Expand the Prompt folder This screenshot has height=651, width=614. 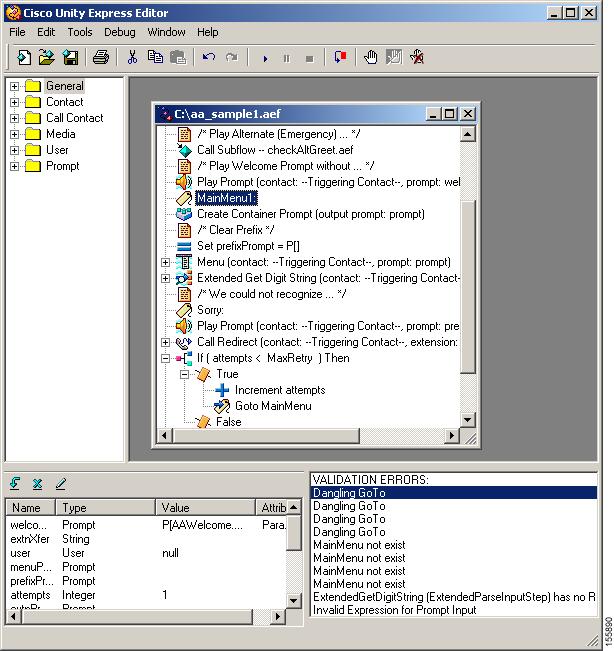tap(15, 166)
